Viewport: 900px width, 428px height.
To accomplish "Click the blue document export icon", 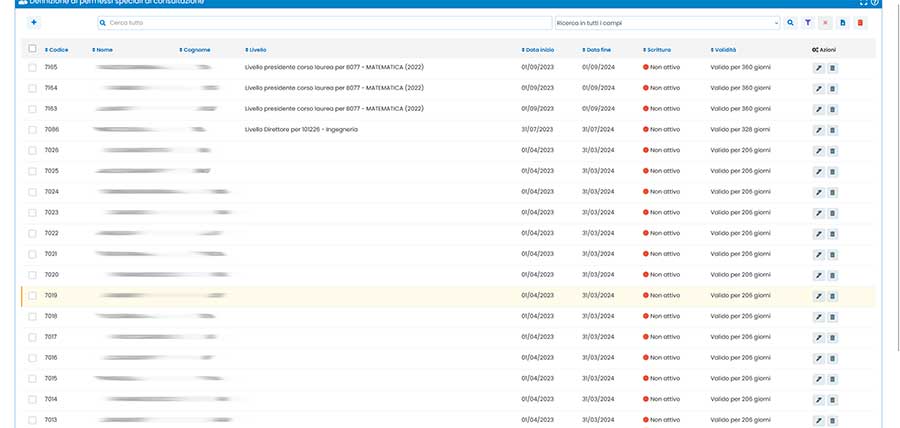I will point(842,21).
